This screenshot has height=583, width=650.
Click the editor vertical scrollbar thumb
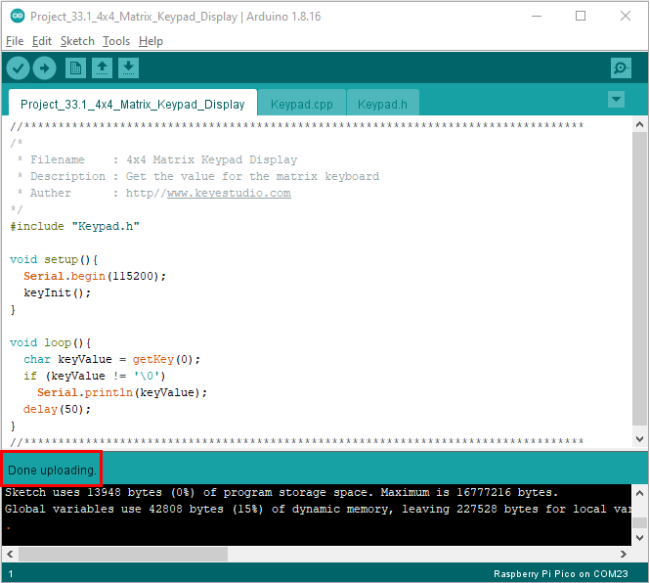(x=639, y=279)
